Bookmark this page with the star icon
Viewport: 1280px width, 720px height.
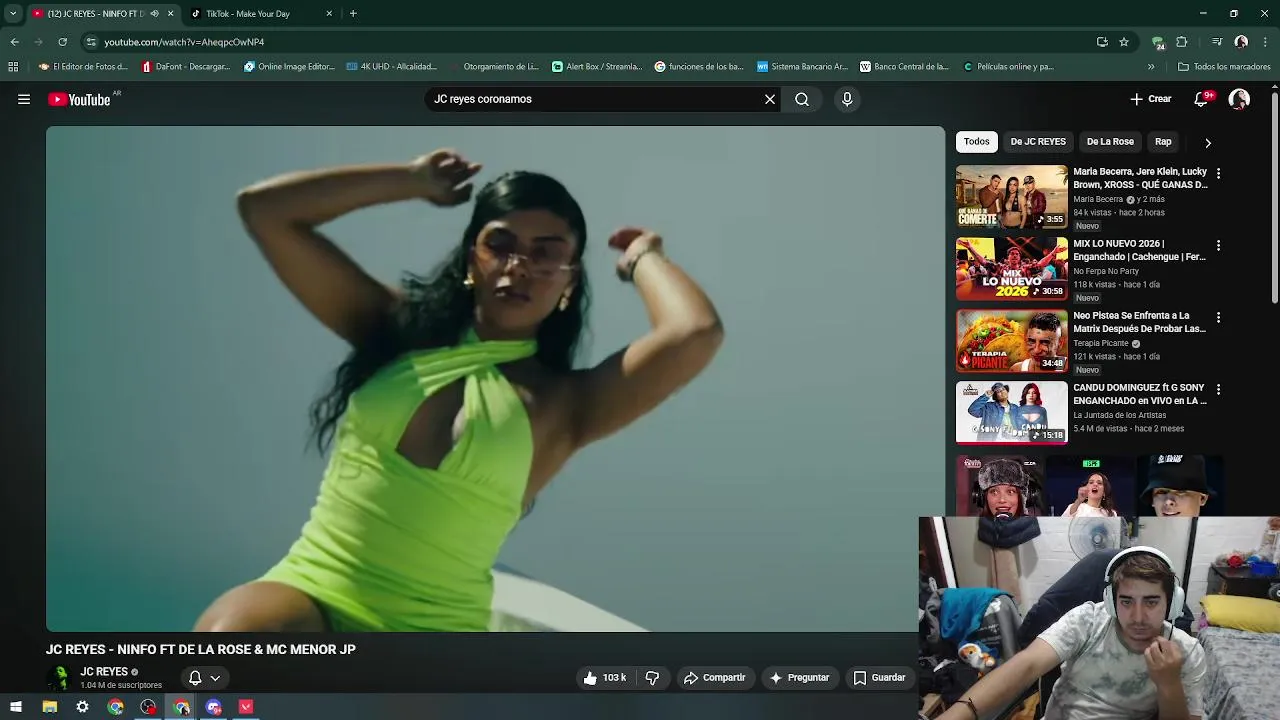(x=1124, y=42)
